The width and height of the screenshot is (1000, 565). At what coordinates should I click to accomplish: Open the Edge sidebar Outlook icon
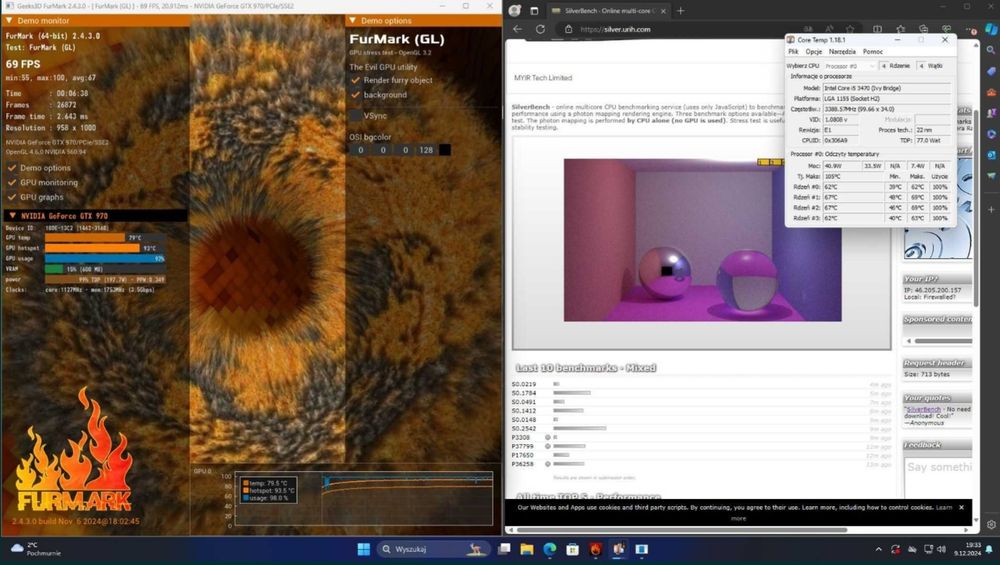991,155
